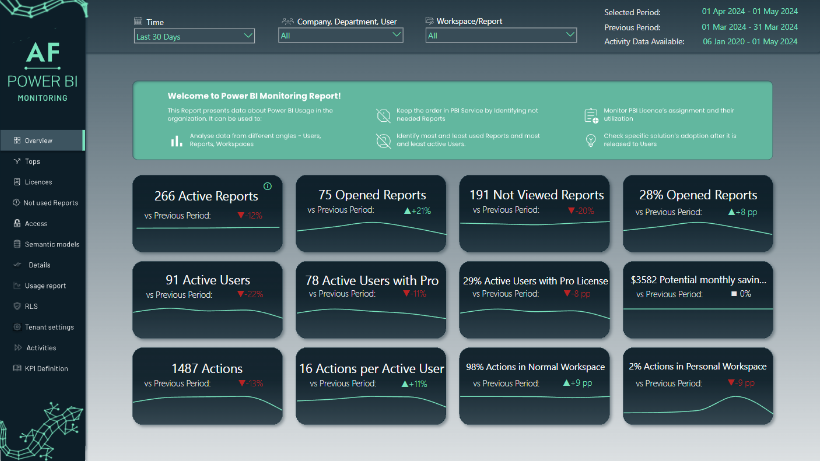Select the 28% Opened Reports card
821x461 pixels.
(x=698, y=213)
